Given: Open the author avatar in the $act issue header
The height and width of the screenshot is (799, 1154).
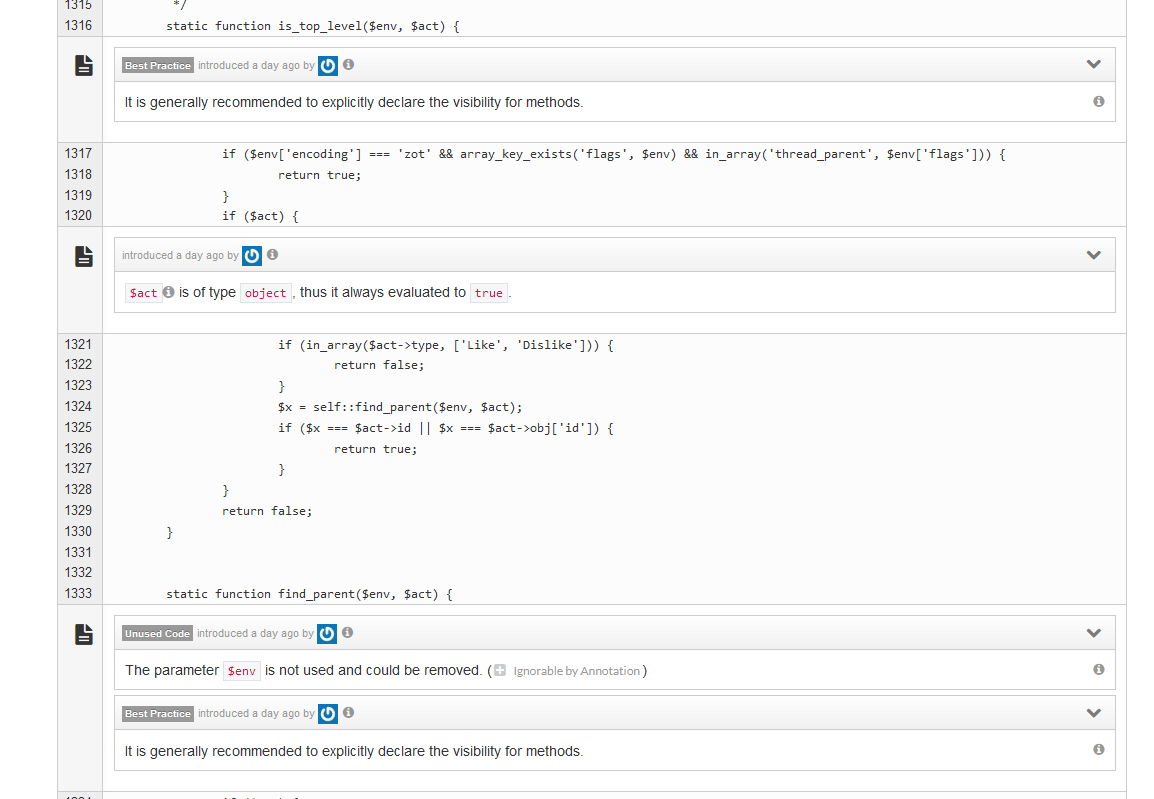Looking at the screenshot, I should pyautogui.click(x=252, y=255).
